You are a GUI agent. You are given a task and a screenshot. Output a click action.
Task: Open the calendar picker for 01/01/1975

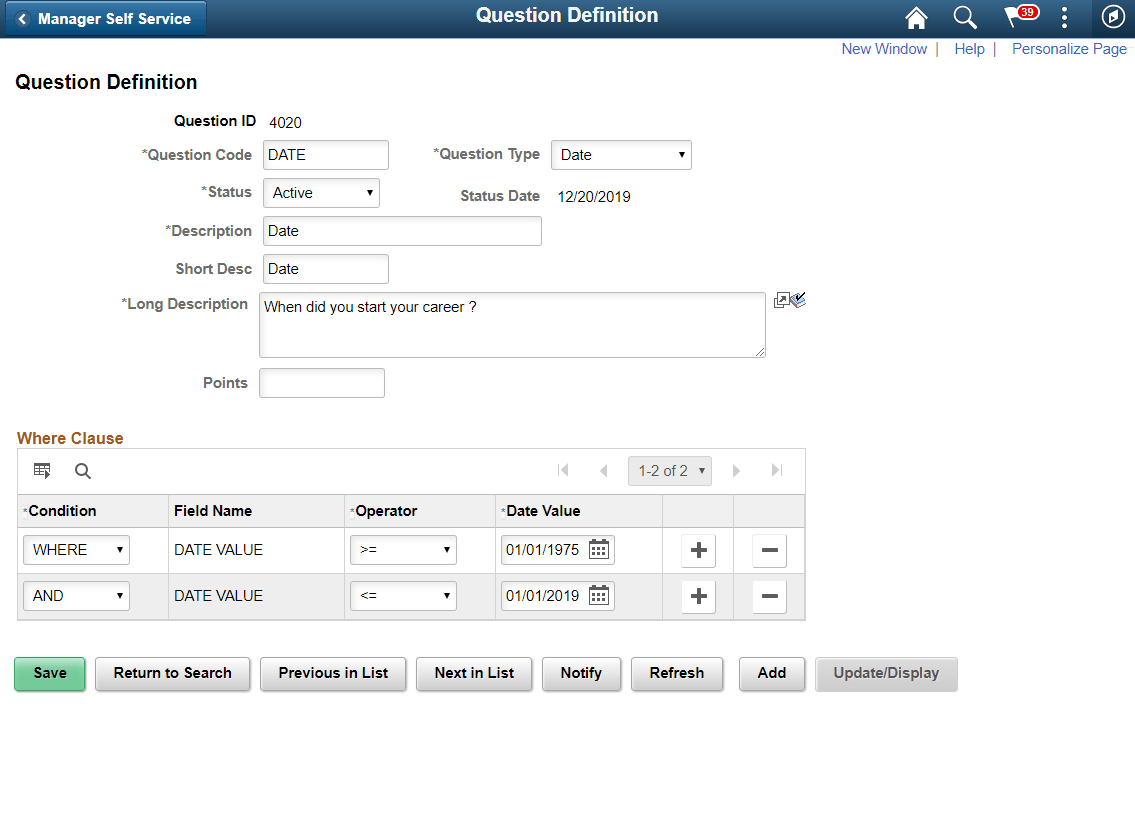coord(598,549)
